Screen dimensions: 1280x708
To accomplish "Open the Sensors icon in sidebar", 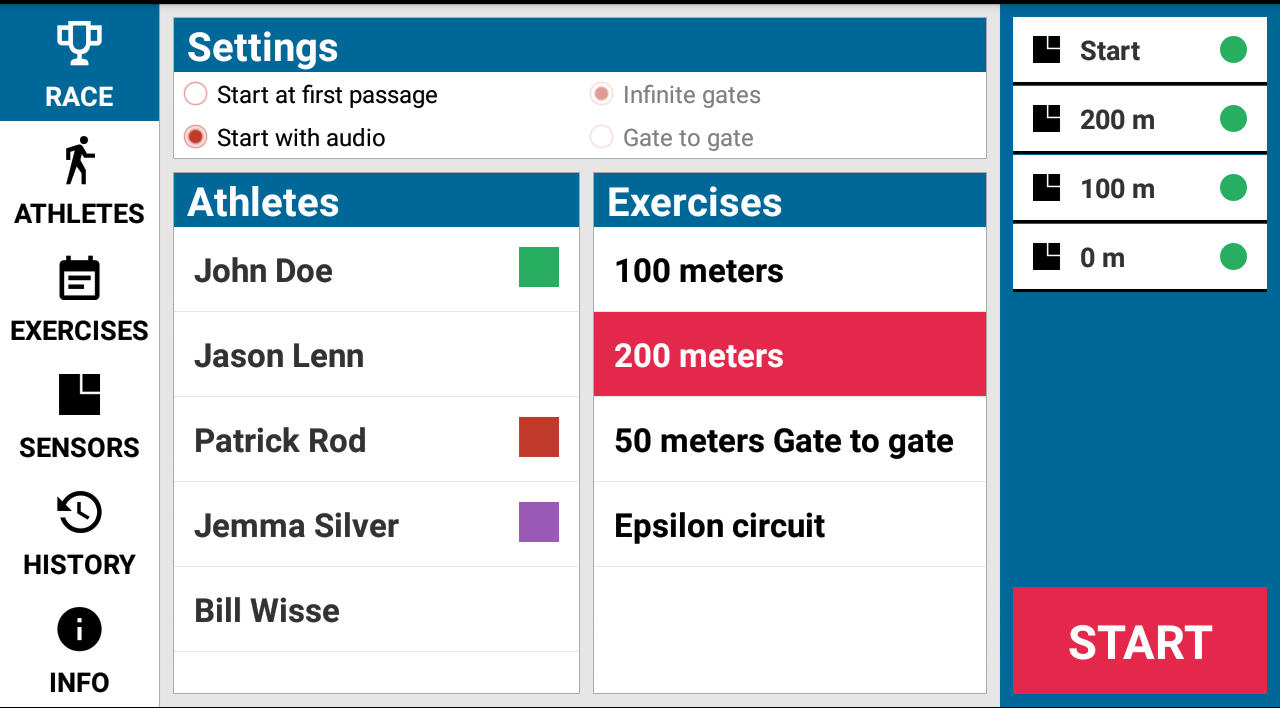I will pyautogui.click(x=79, y=395).
